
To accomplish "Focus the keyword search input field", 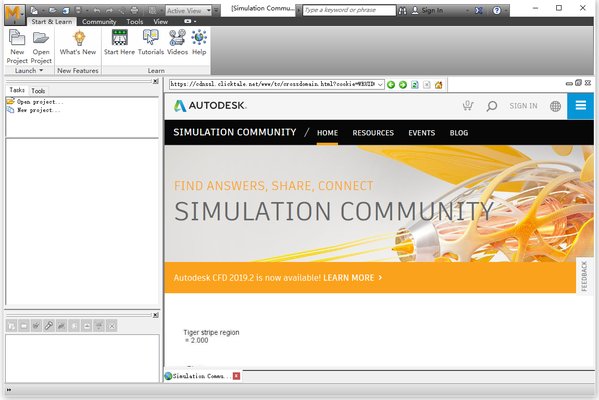I will pos(349,10).
